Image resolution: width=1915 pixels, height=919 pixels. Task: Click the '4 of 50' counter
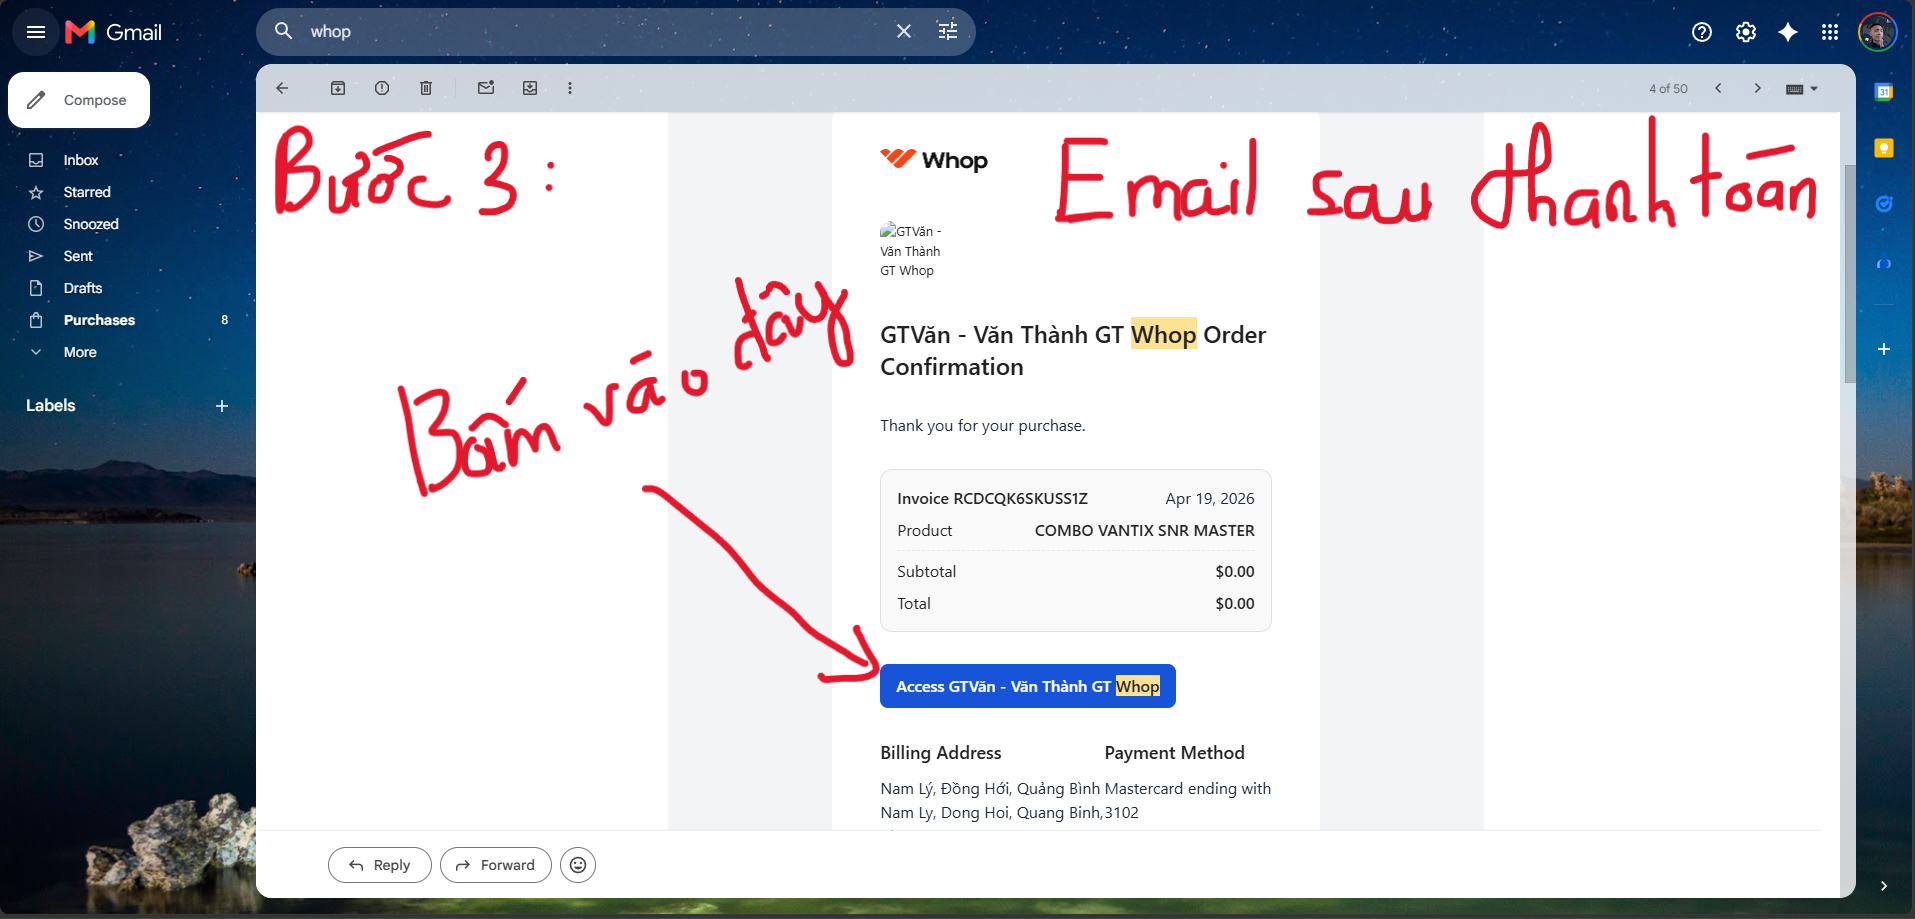coord(1668,89)
